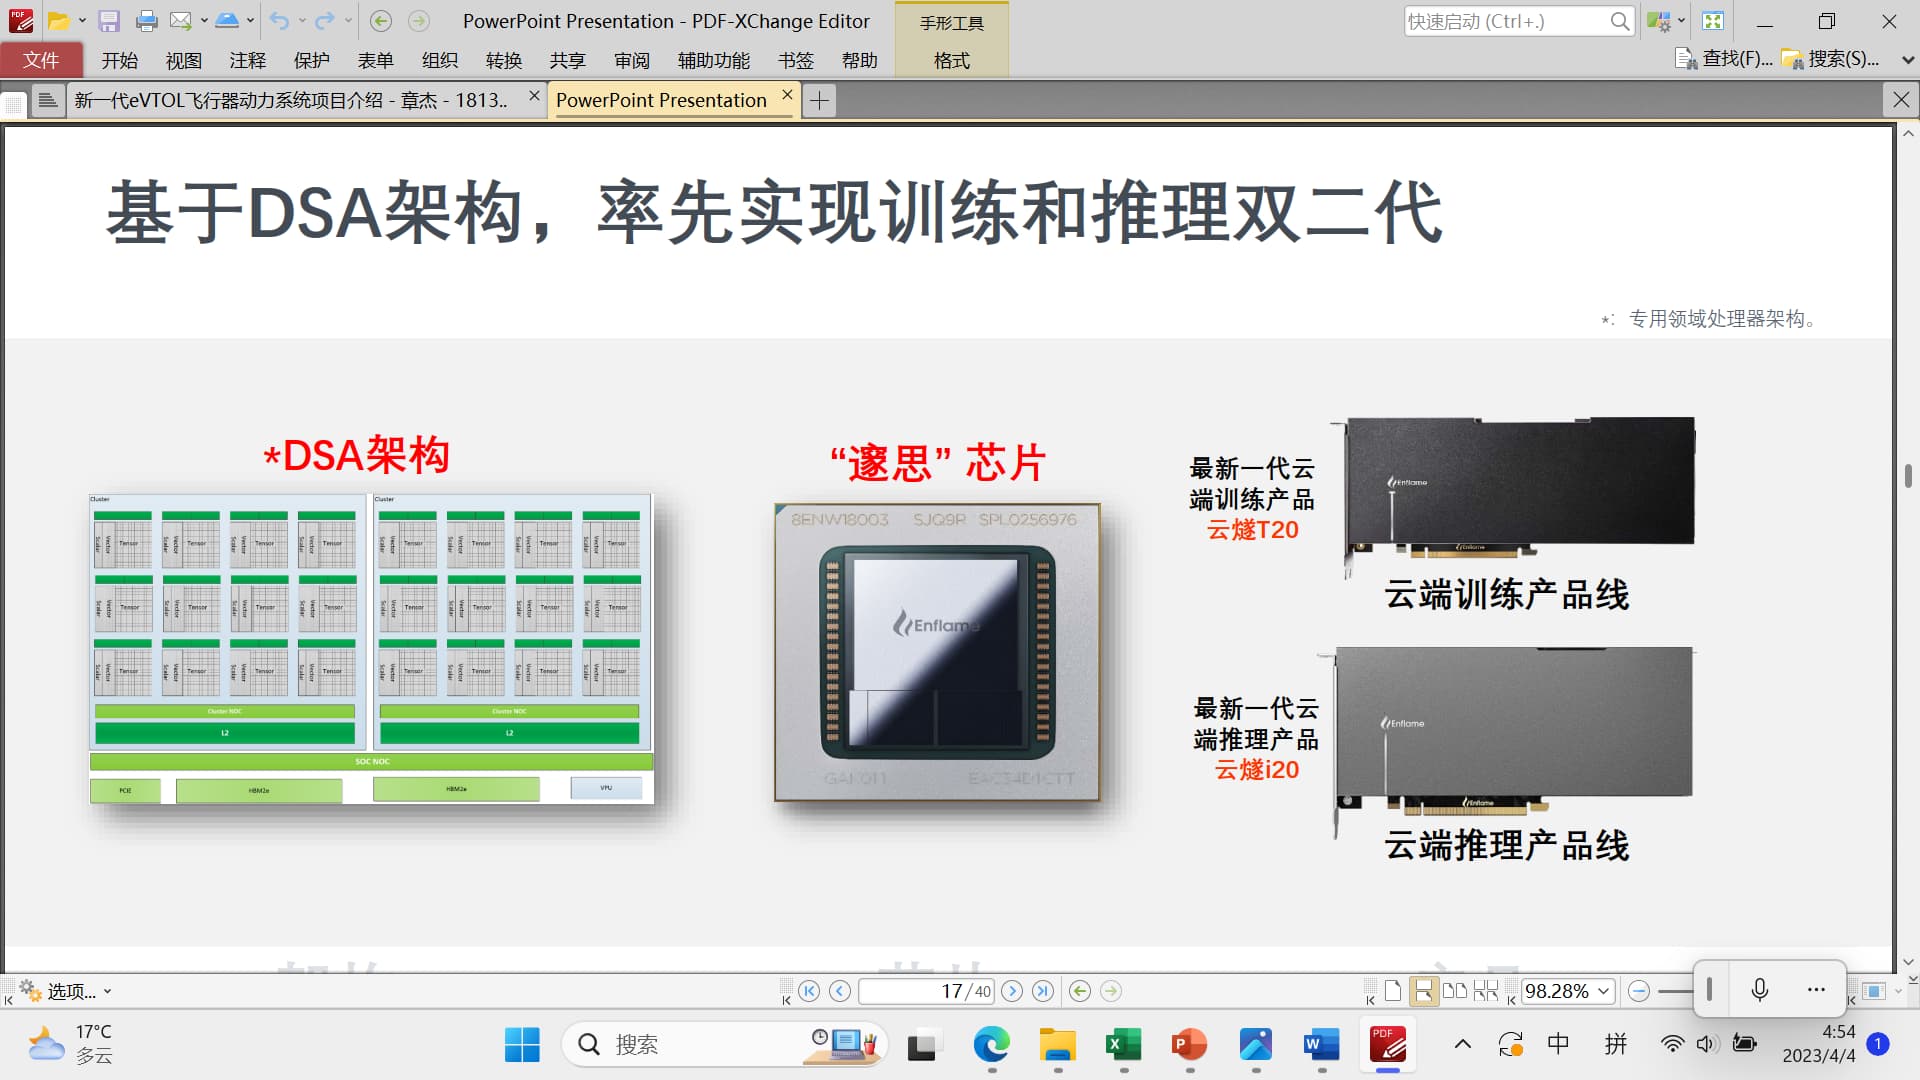Viewport: 1920px width, 1080px height.
Task: Close the document pane with the right X
Action: coord(1901,100)
